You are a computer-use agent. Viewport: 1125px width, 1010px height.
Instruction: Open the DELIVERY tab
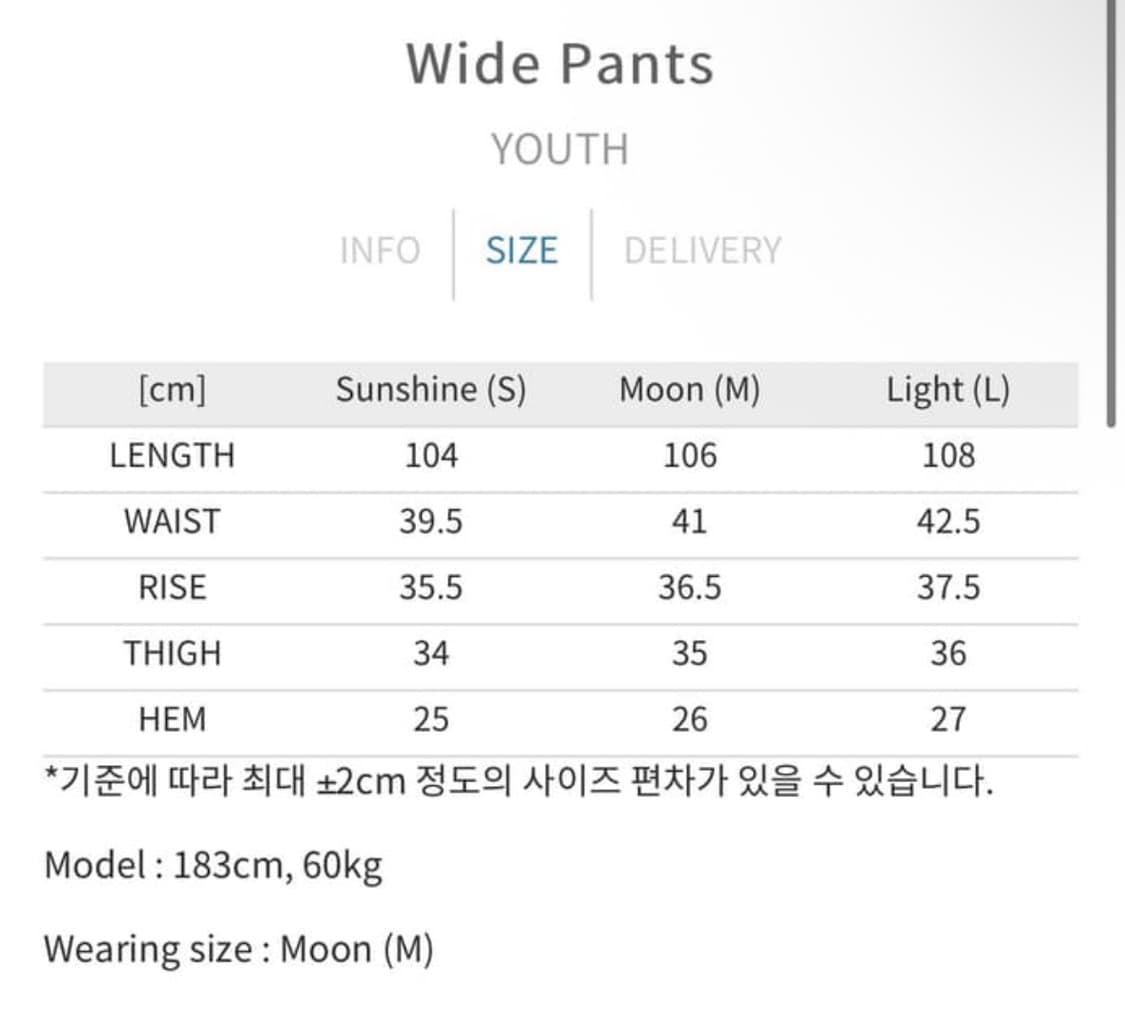point(703,250)
